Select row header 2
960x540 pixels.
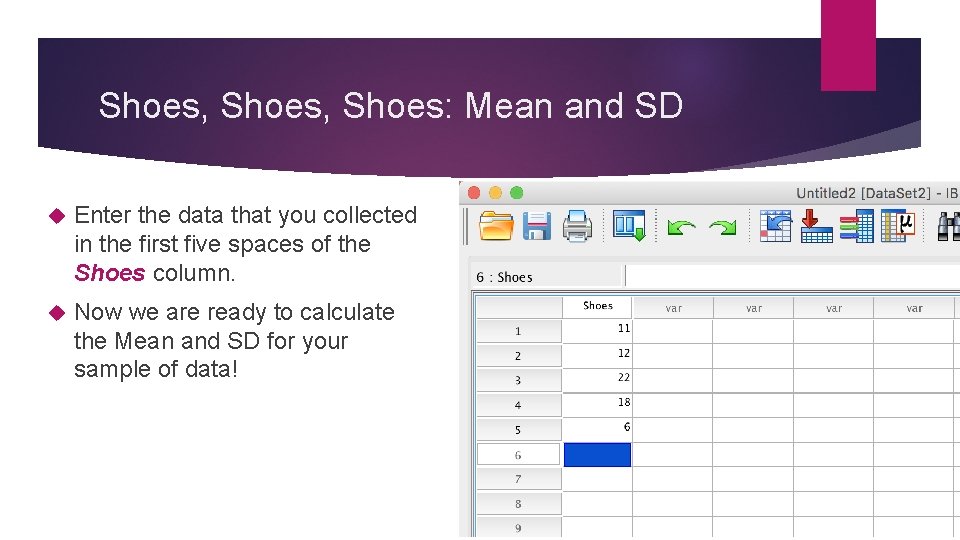(x=519, y=356)
